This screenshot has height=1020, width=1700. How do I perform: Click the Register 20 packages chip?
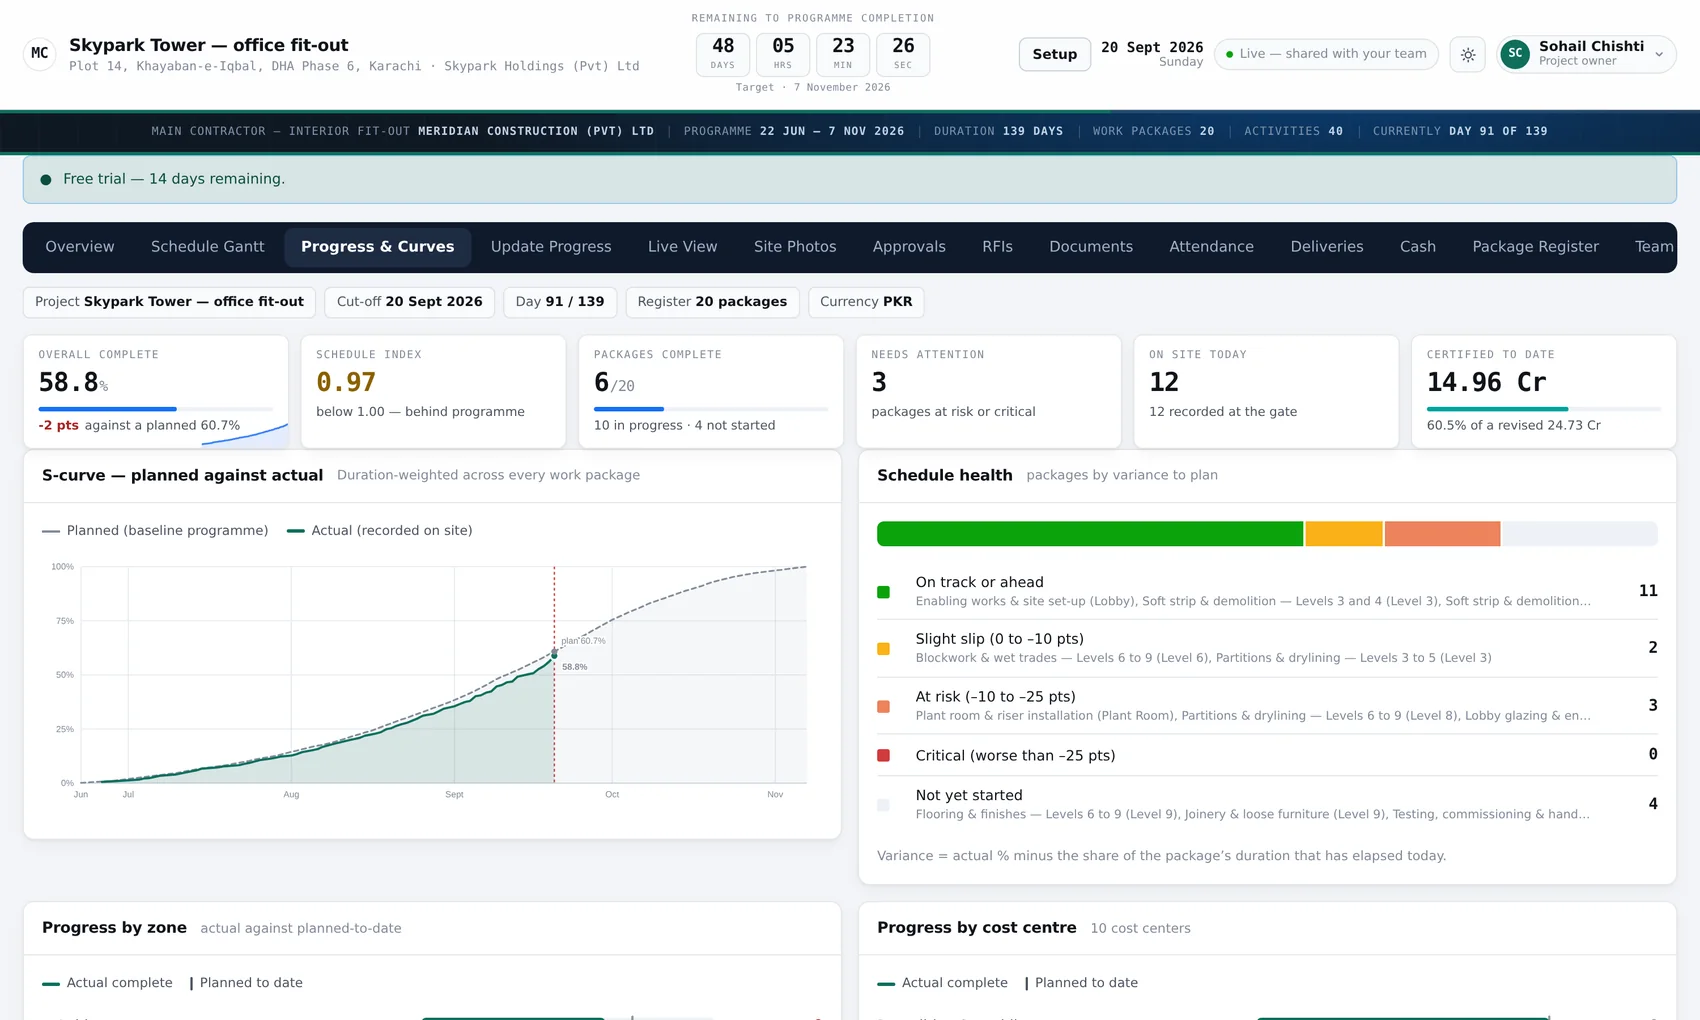point(712,302)
